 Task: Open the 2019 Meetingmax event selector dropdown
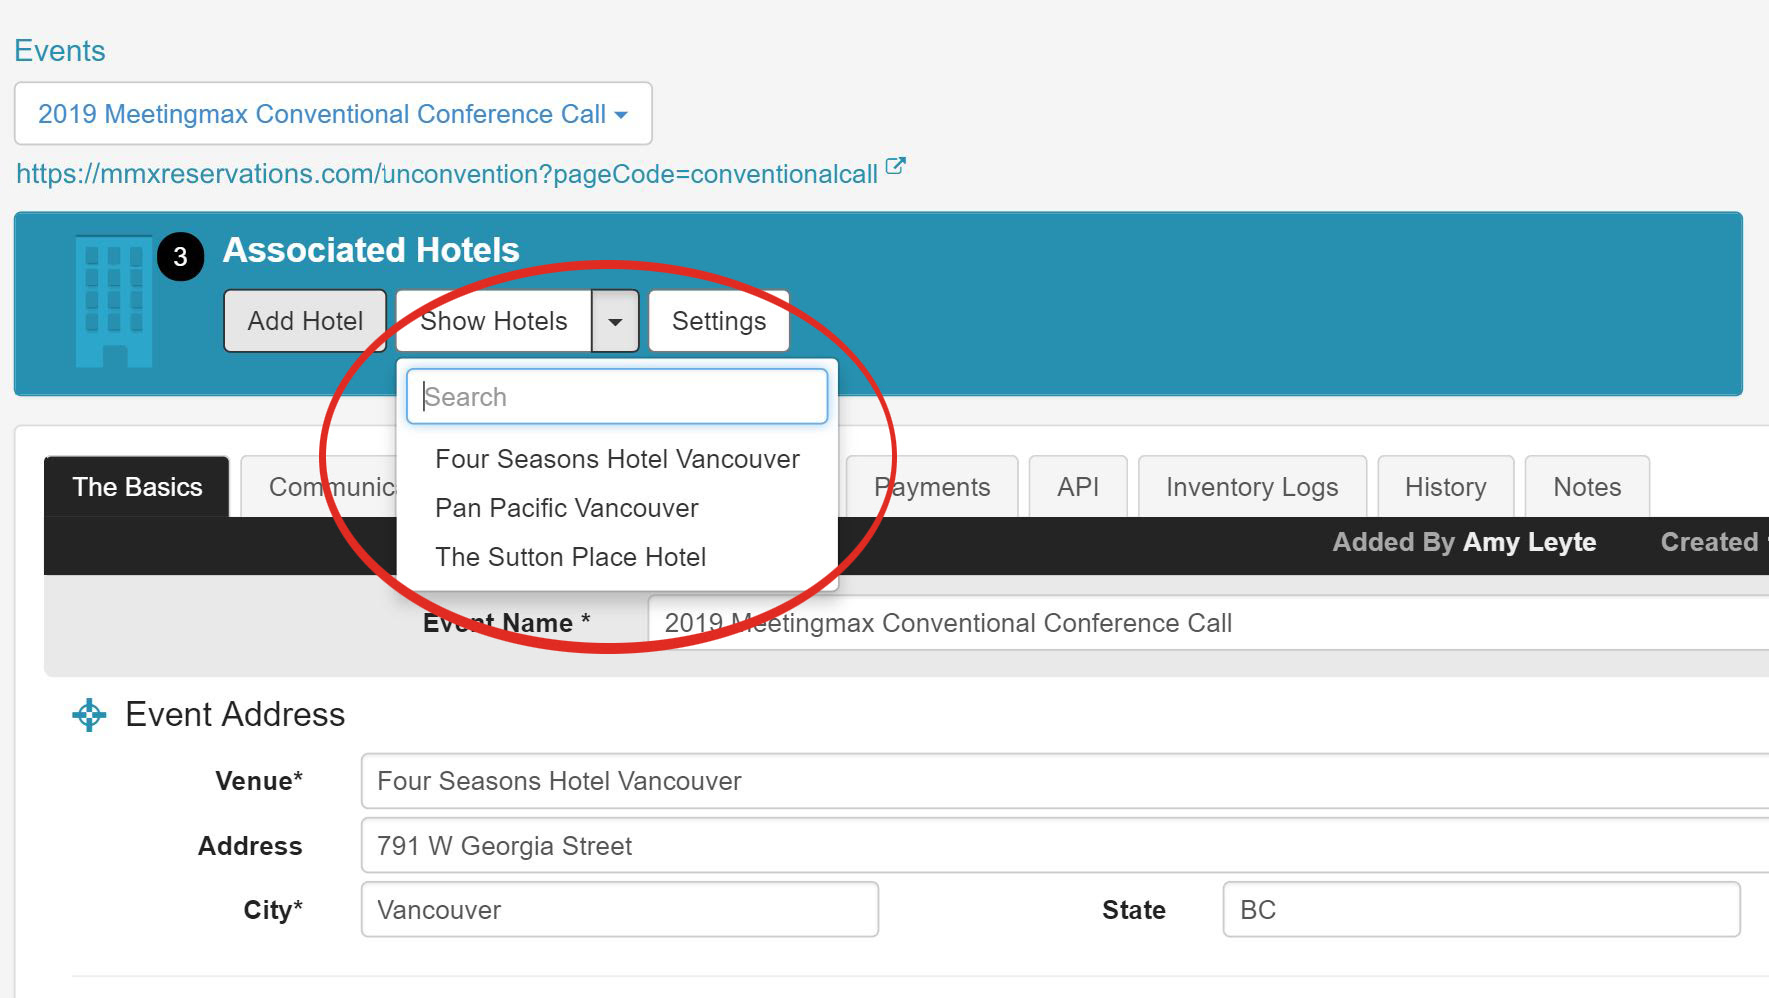[333, 114]
